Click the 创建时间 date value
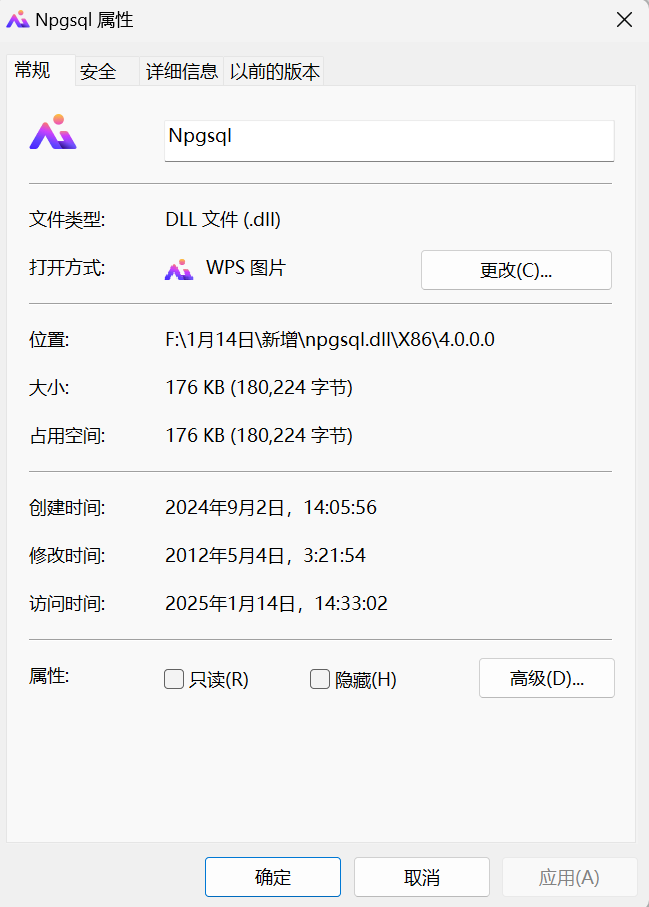Image resolution: width=649 pixels, height=907 pixels. (271, 508)
